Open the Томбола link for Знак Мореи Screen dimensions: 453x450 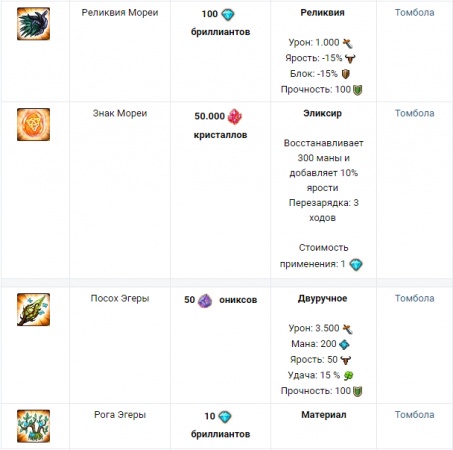(x=414, y=113)
